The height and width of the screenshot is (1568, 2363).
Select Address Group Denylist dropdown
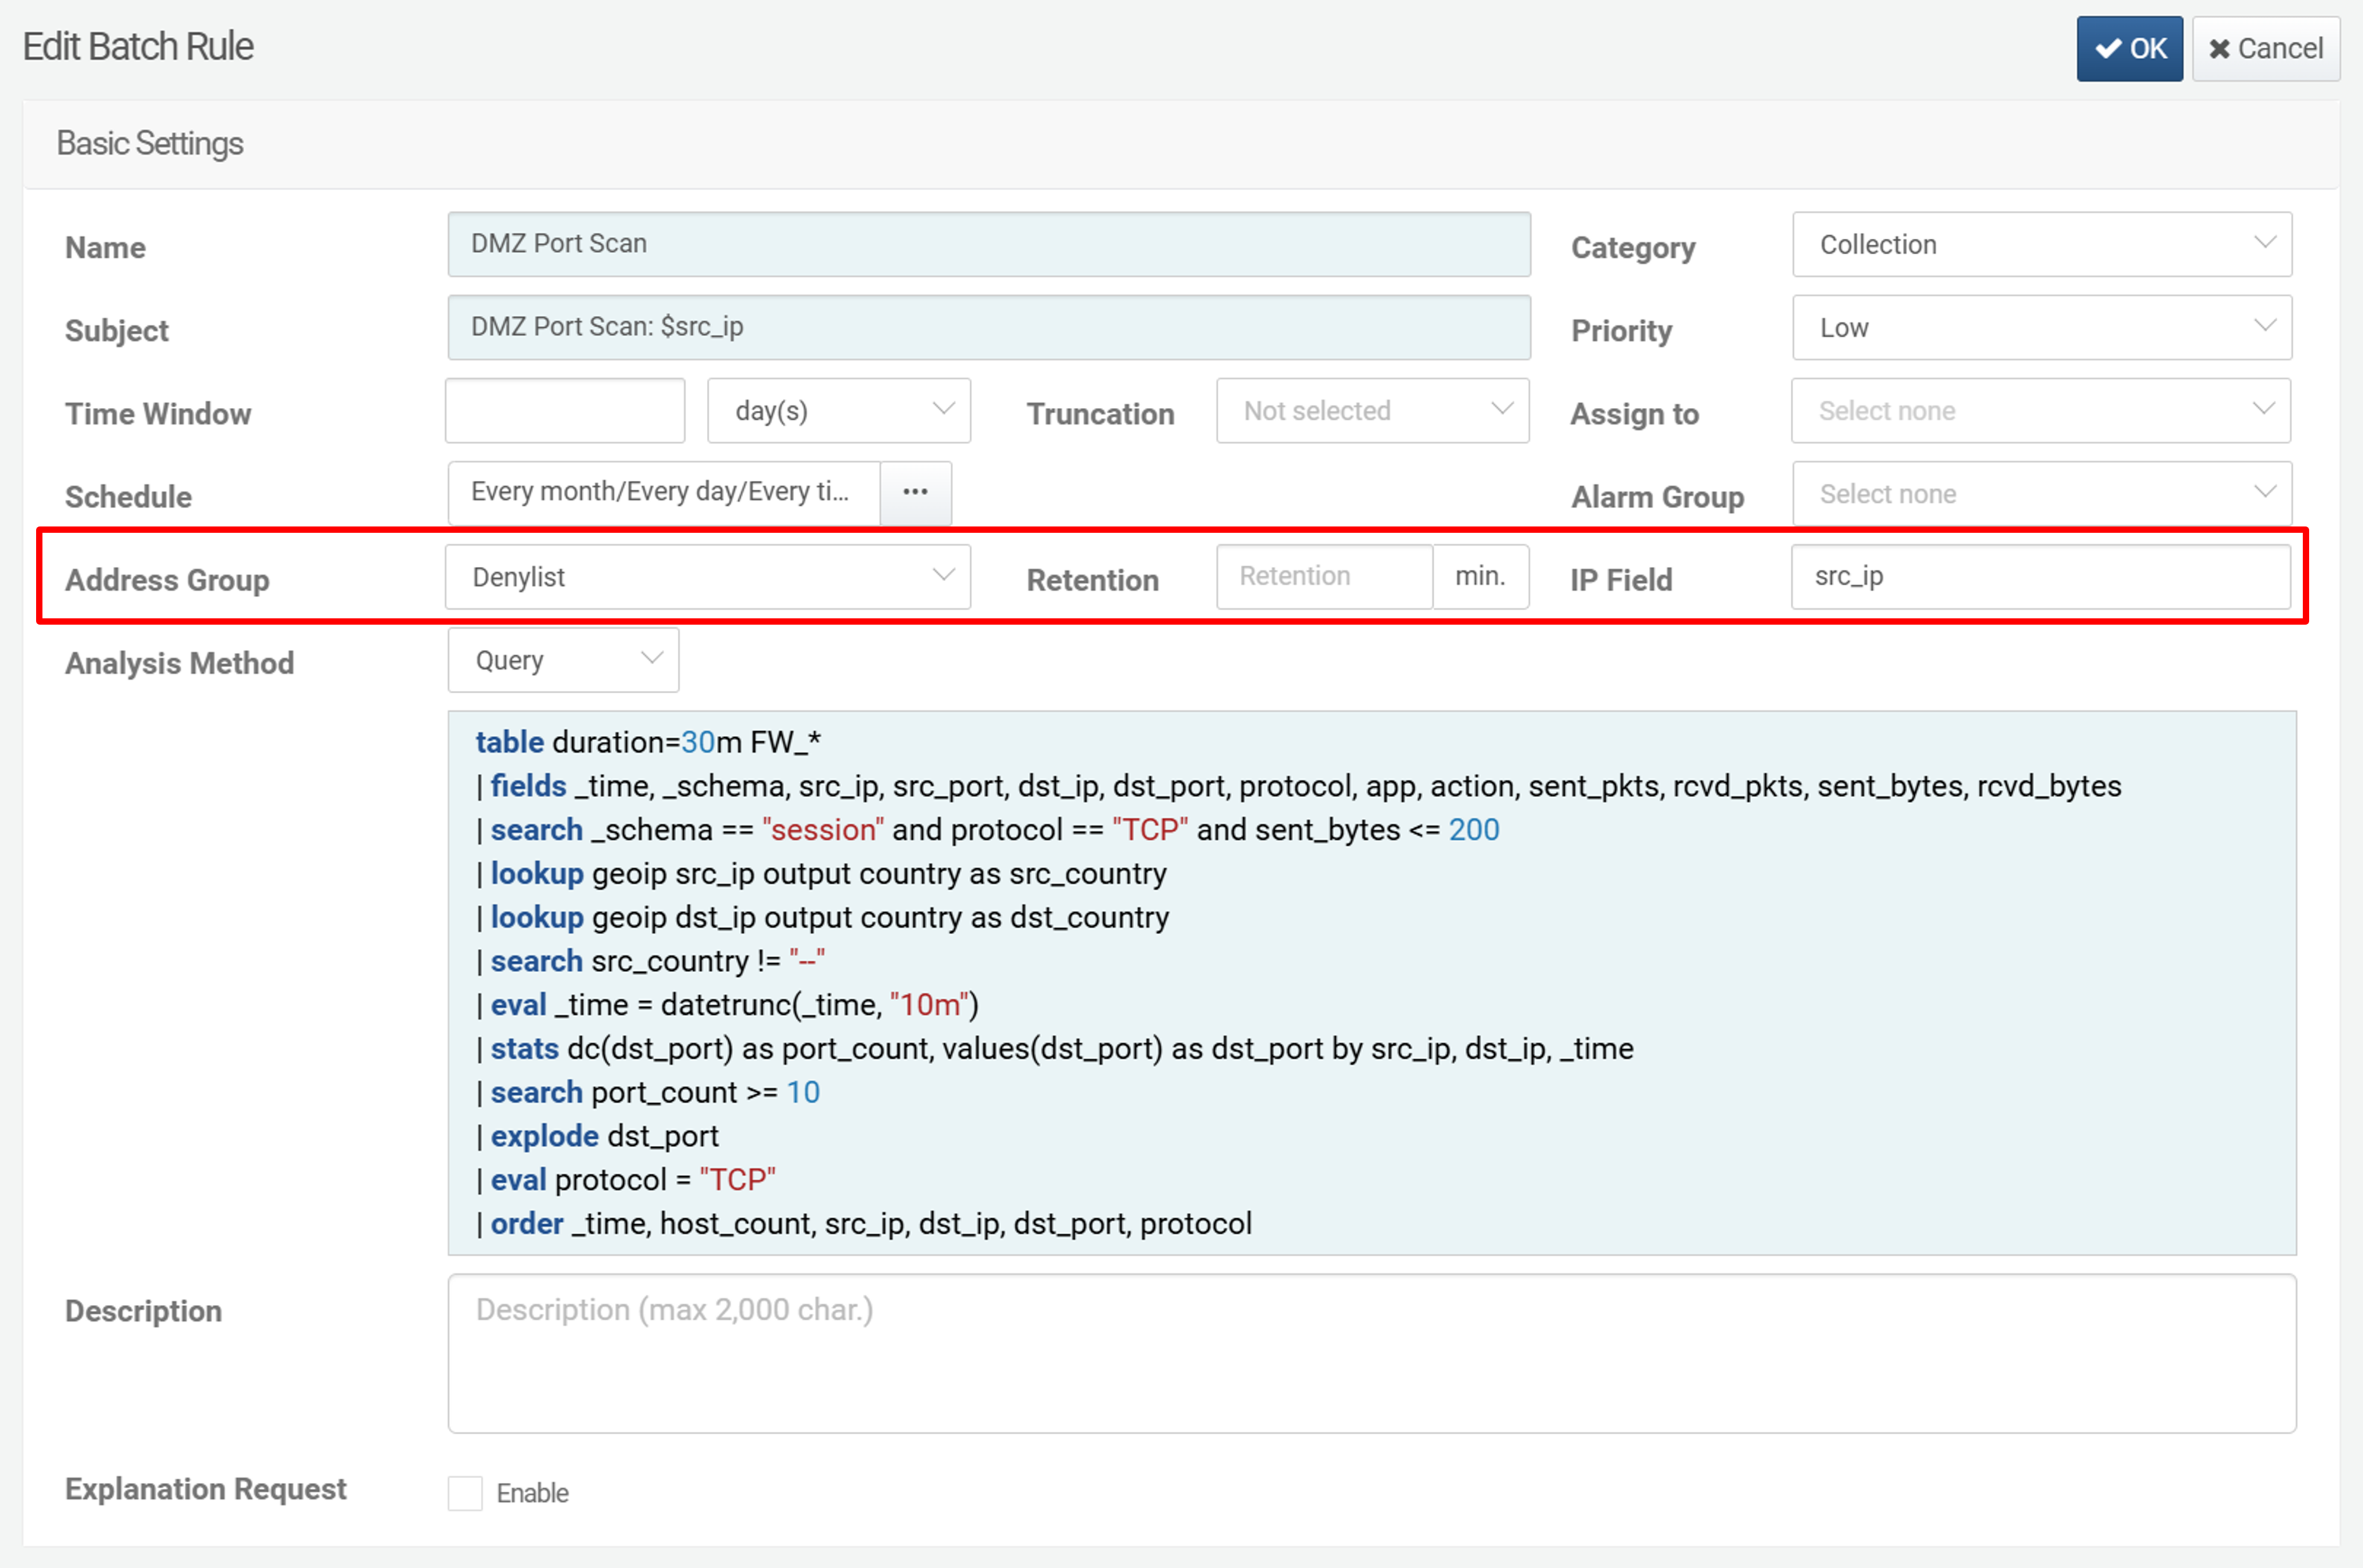pyautogui.click(x=708, y=577)
